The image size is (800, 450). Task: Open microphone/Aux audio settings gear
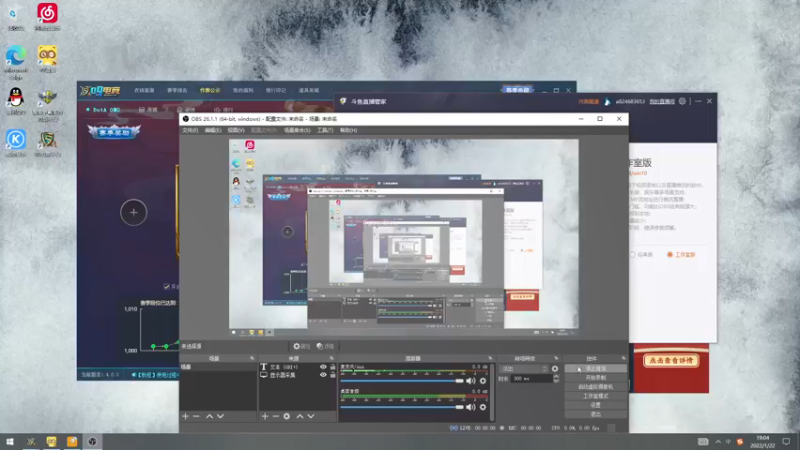point(483,381)
